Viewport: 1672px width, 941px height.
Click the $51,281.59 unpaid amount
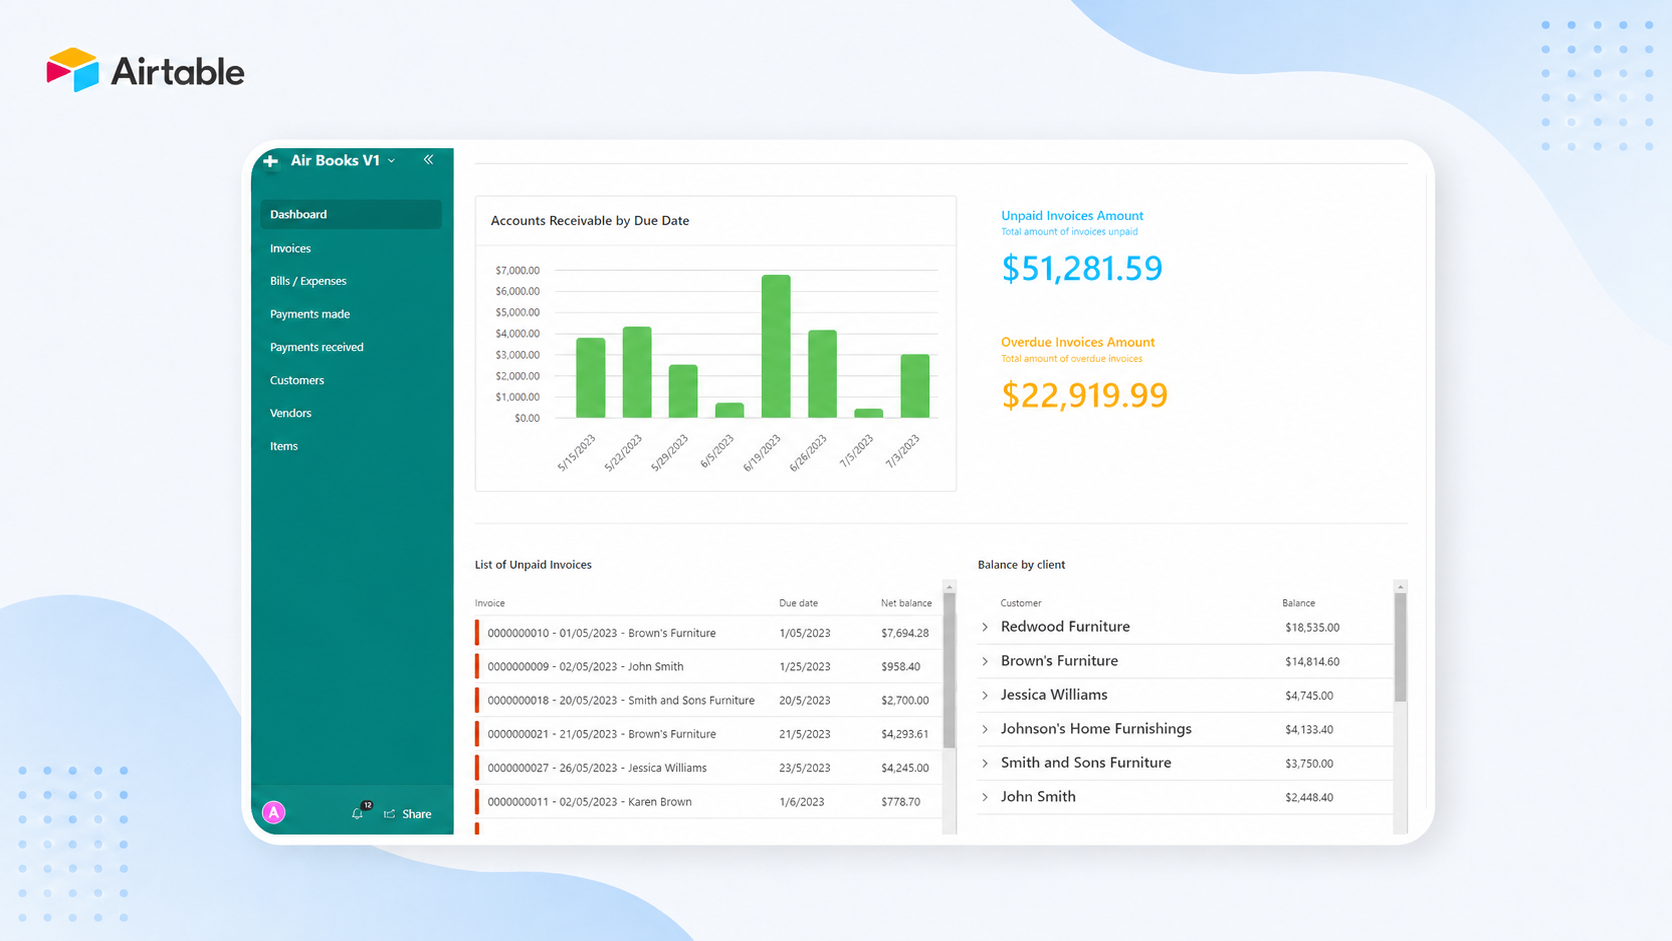click(x=1082, y=268)
